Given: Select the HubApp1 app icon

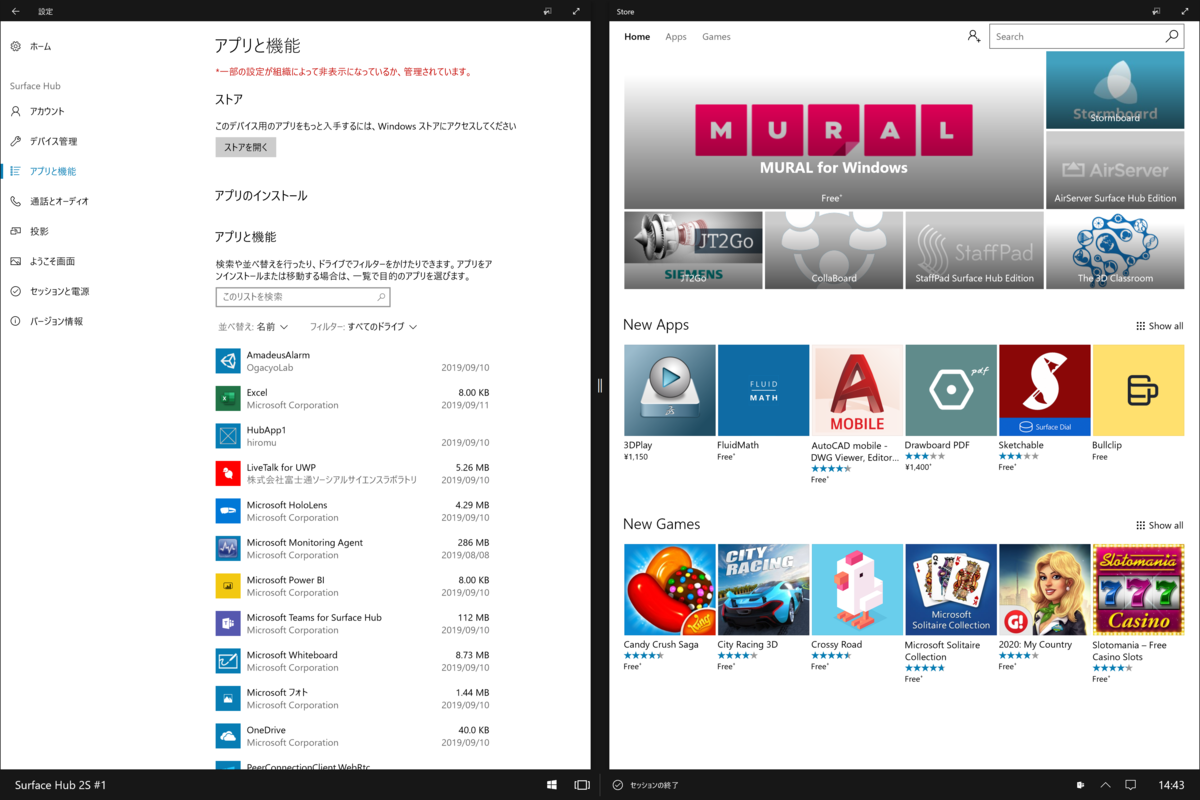Looking at the screenshot, I should click(x=228, y=436).
